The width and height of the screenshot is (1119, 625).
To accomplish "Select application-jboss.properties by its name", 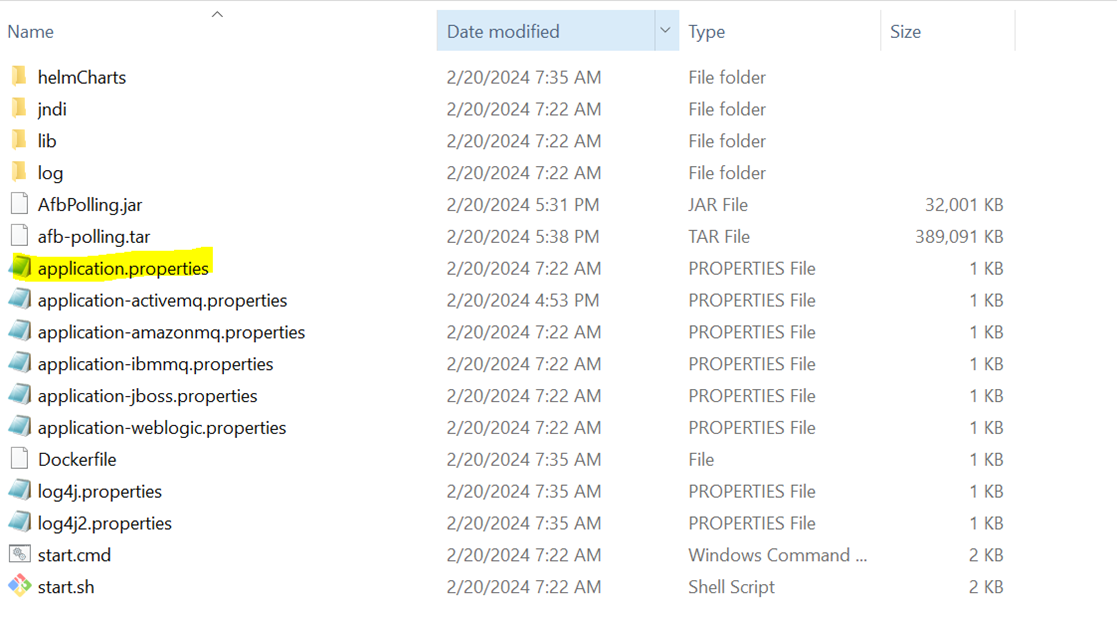I will point(150,395).
